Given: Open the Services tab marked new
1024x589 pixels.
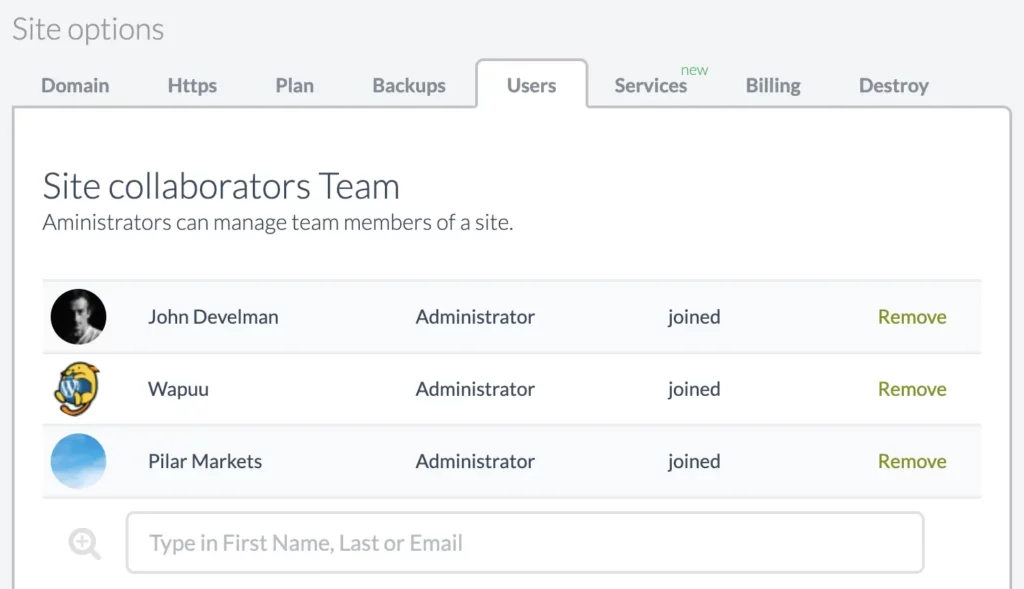Looking at the screenshot, I should (651, 86).
